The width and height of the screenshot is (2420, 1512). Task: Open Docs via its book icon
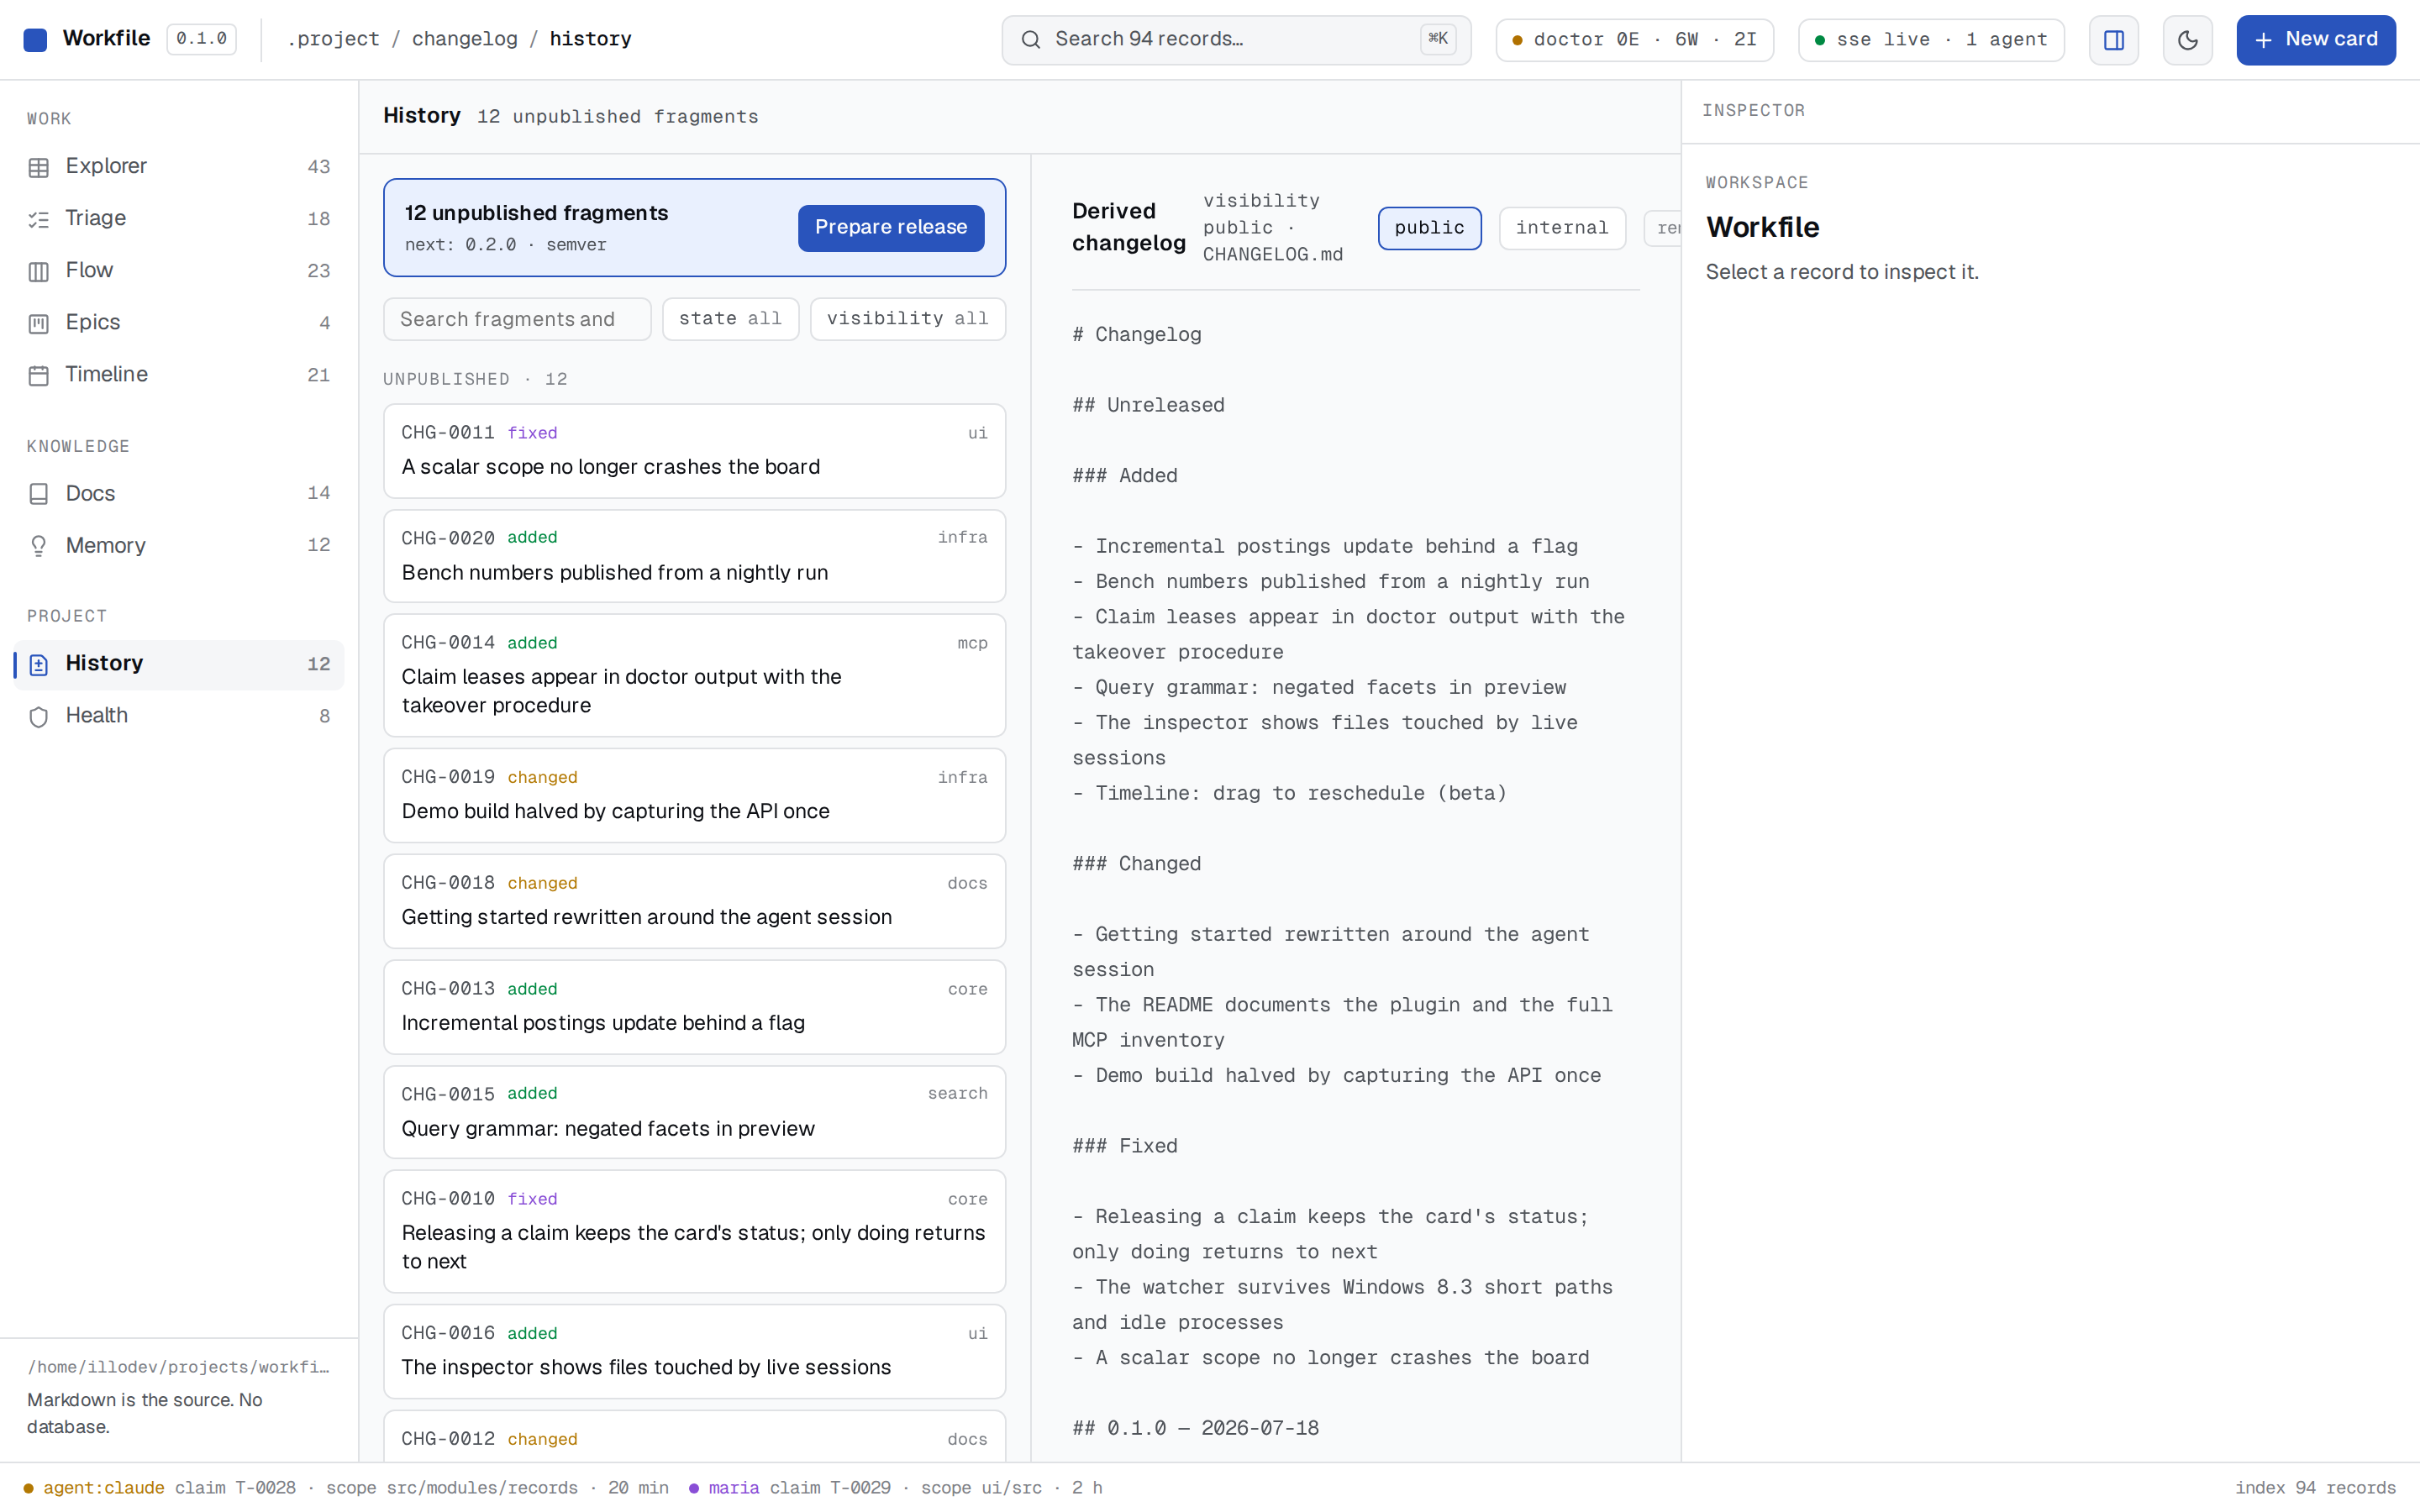39,494
